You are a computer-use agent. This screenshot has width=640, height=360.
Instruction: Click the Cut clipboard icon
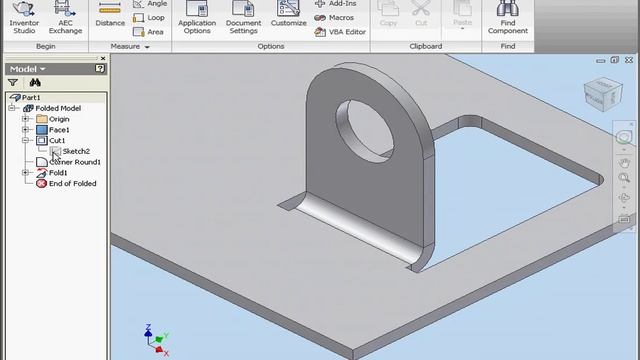421,14
